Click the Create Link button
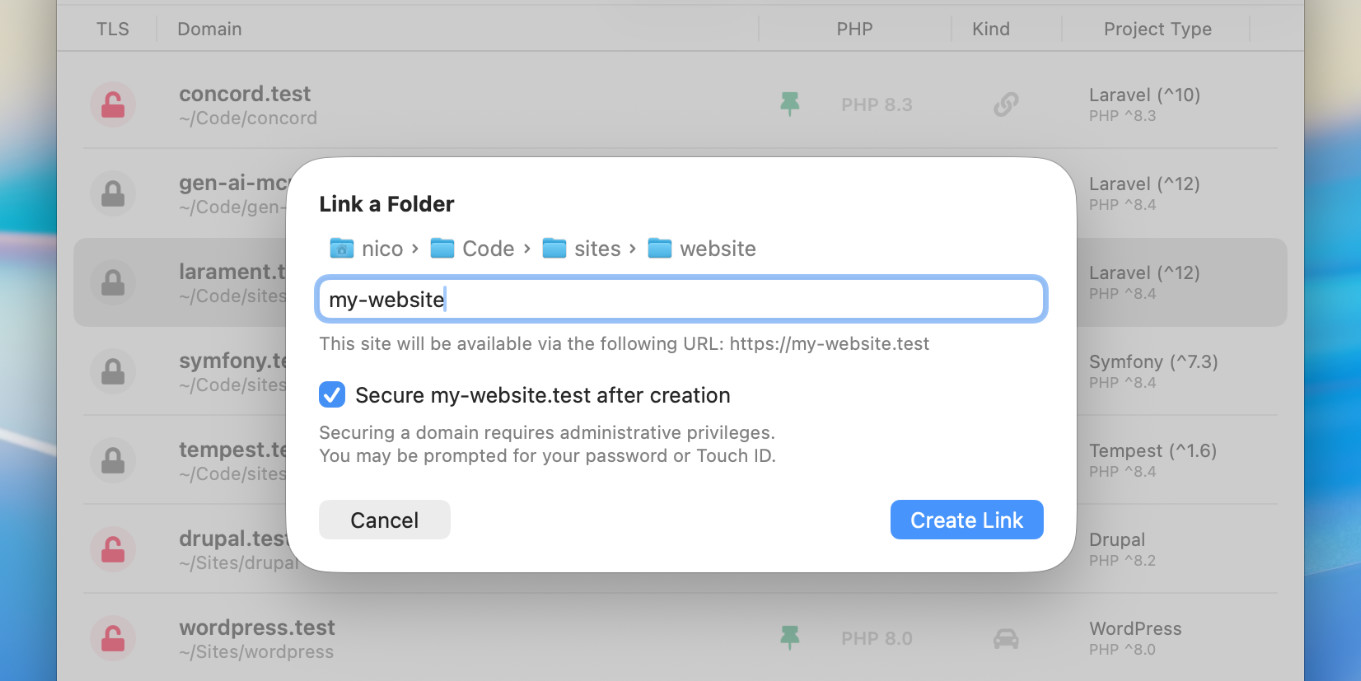The image size is (1361, 681). click(966, 520)
